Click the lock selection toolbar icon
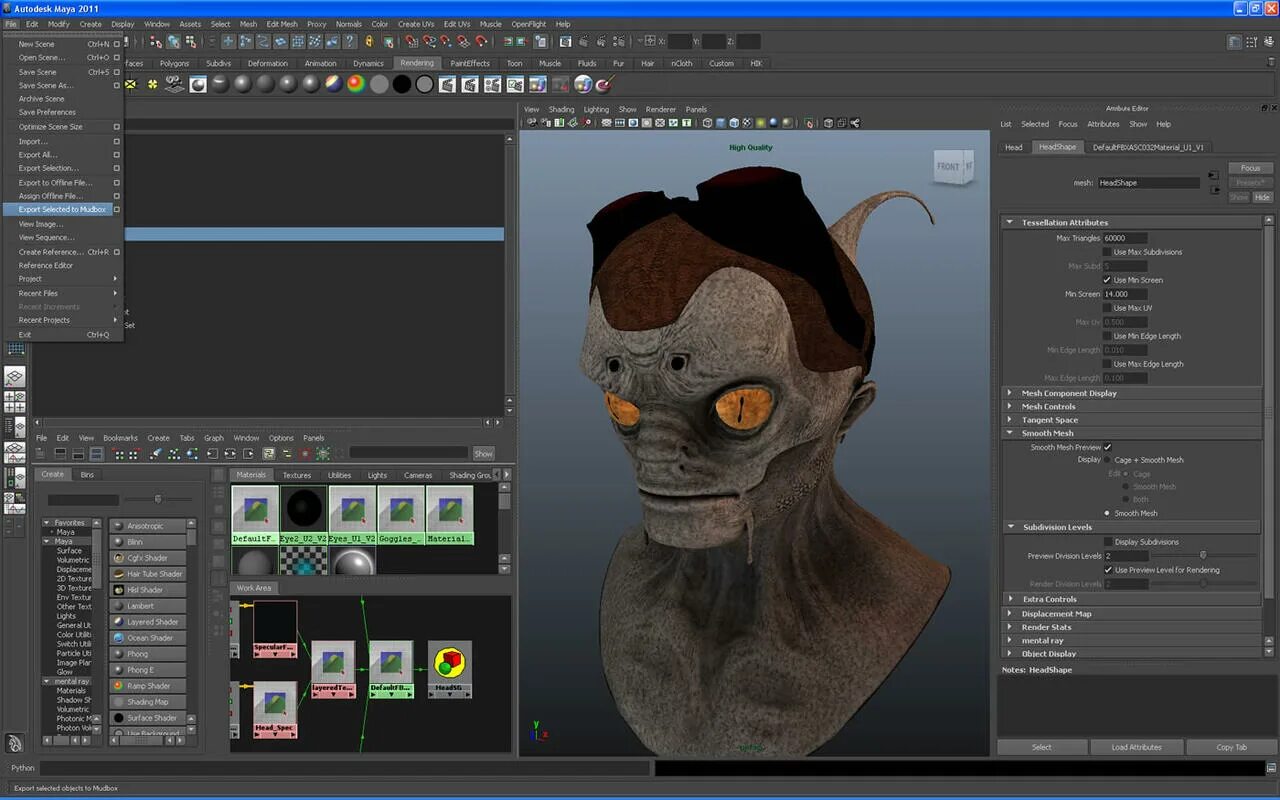1280x800 pixels. [368, 41]
